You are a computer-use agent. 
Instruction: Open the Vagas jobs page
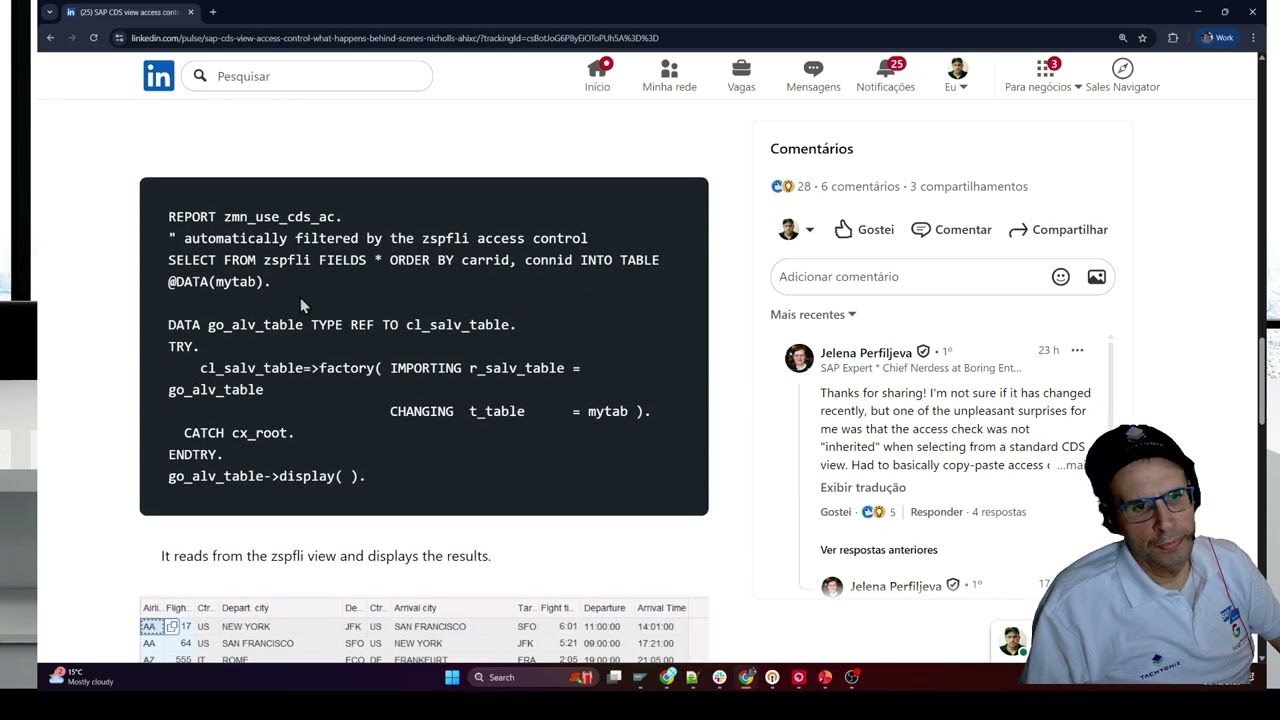pyautogui.click(x=741, y=76)
